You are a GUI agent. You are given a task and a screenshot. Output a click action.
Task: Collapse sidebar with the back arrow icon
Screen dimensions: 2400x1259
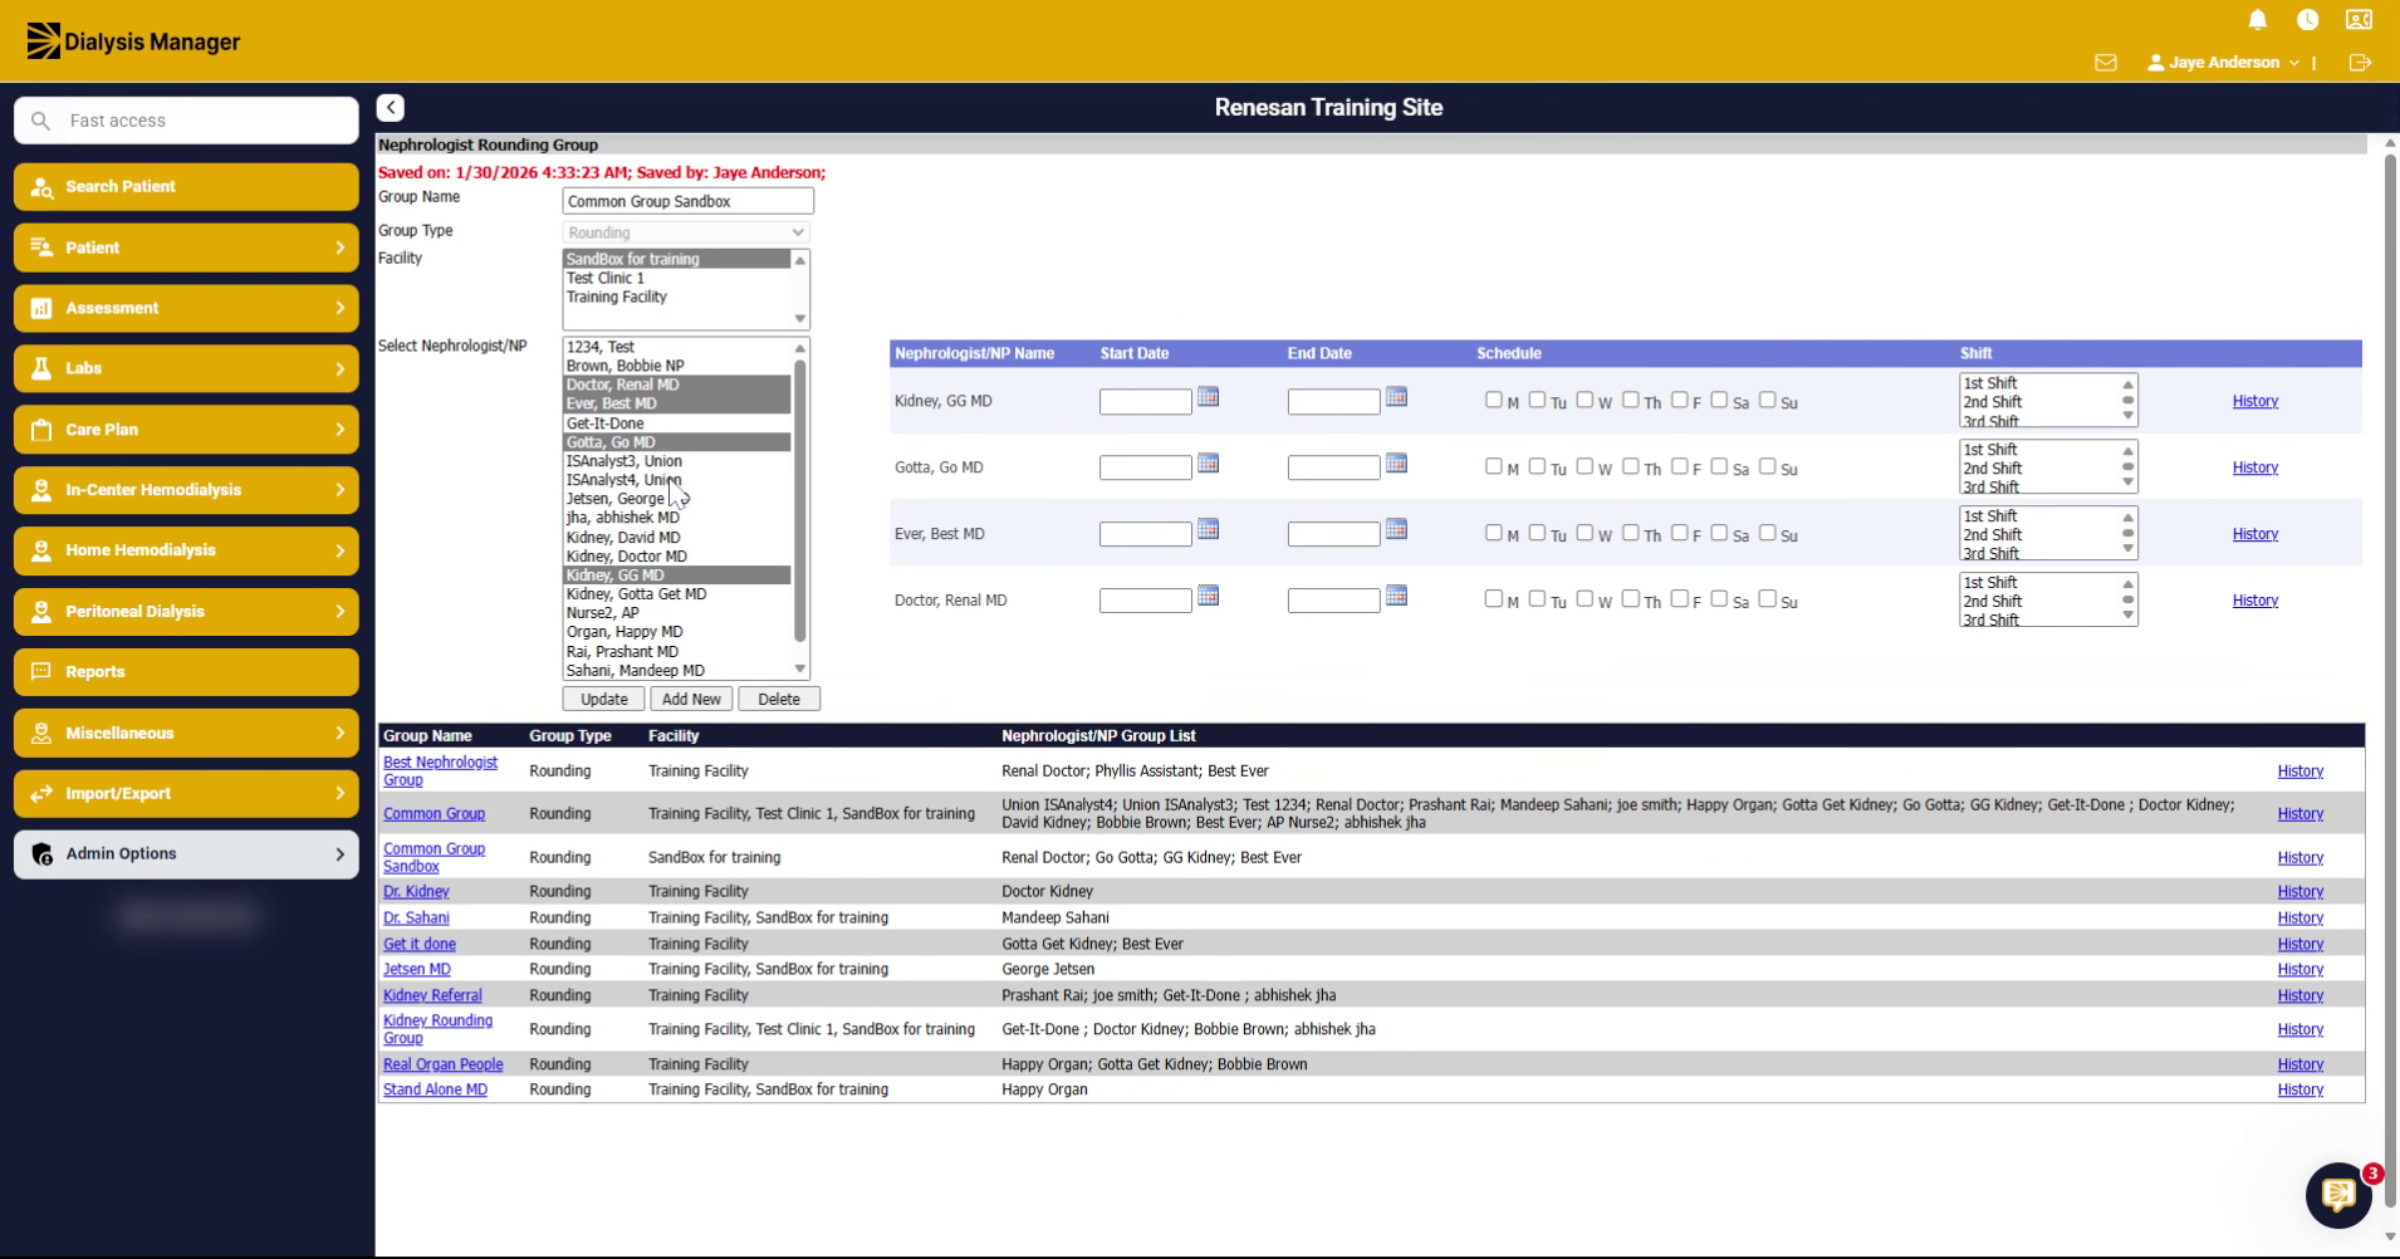click(390, 107)
